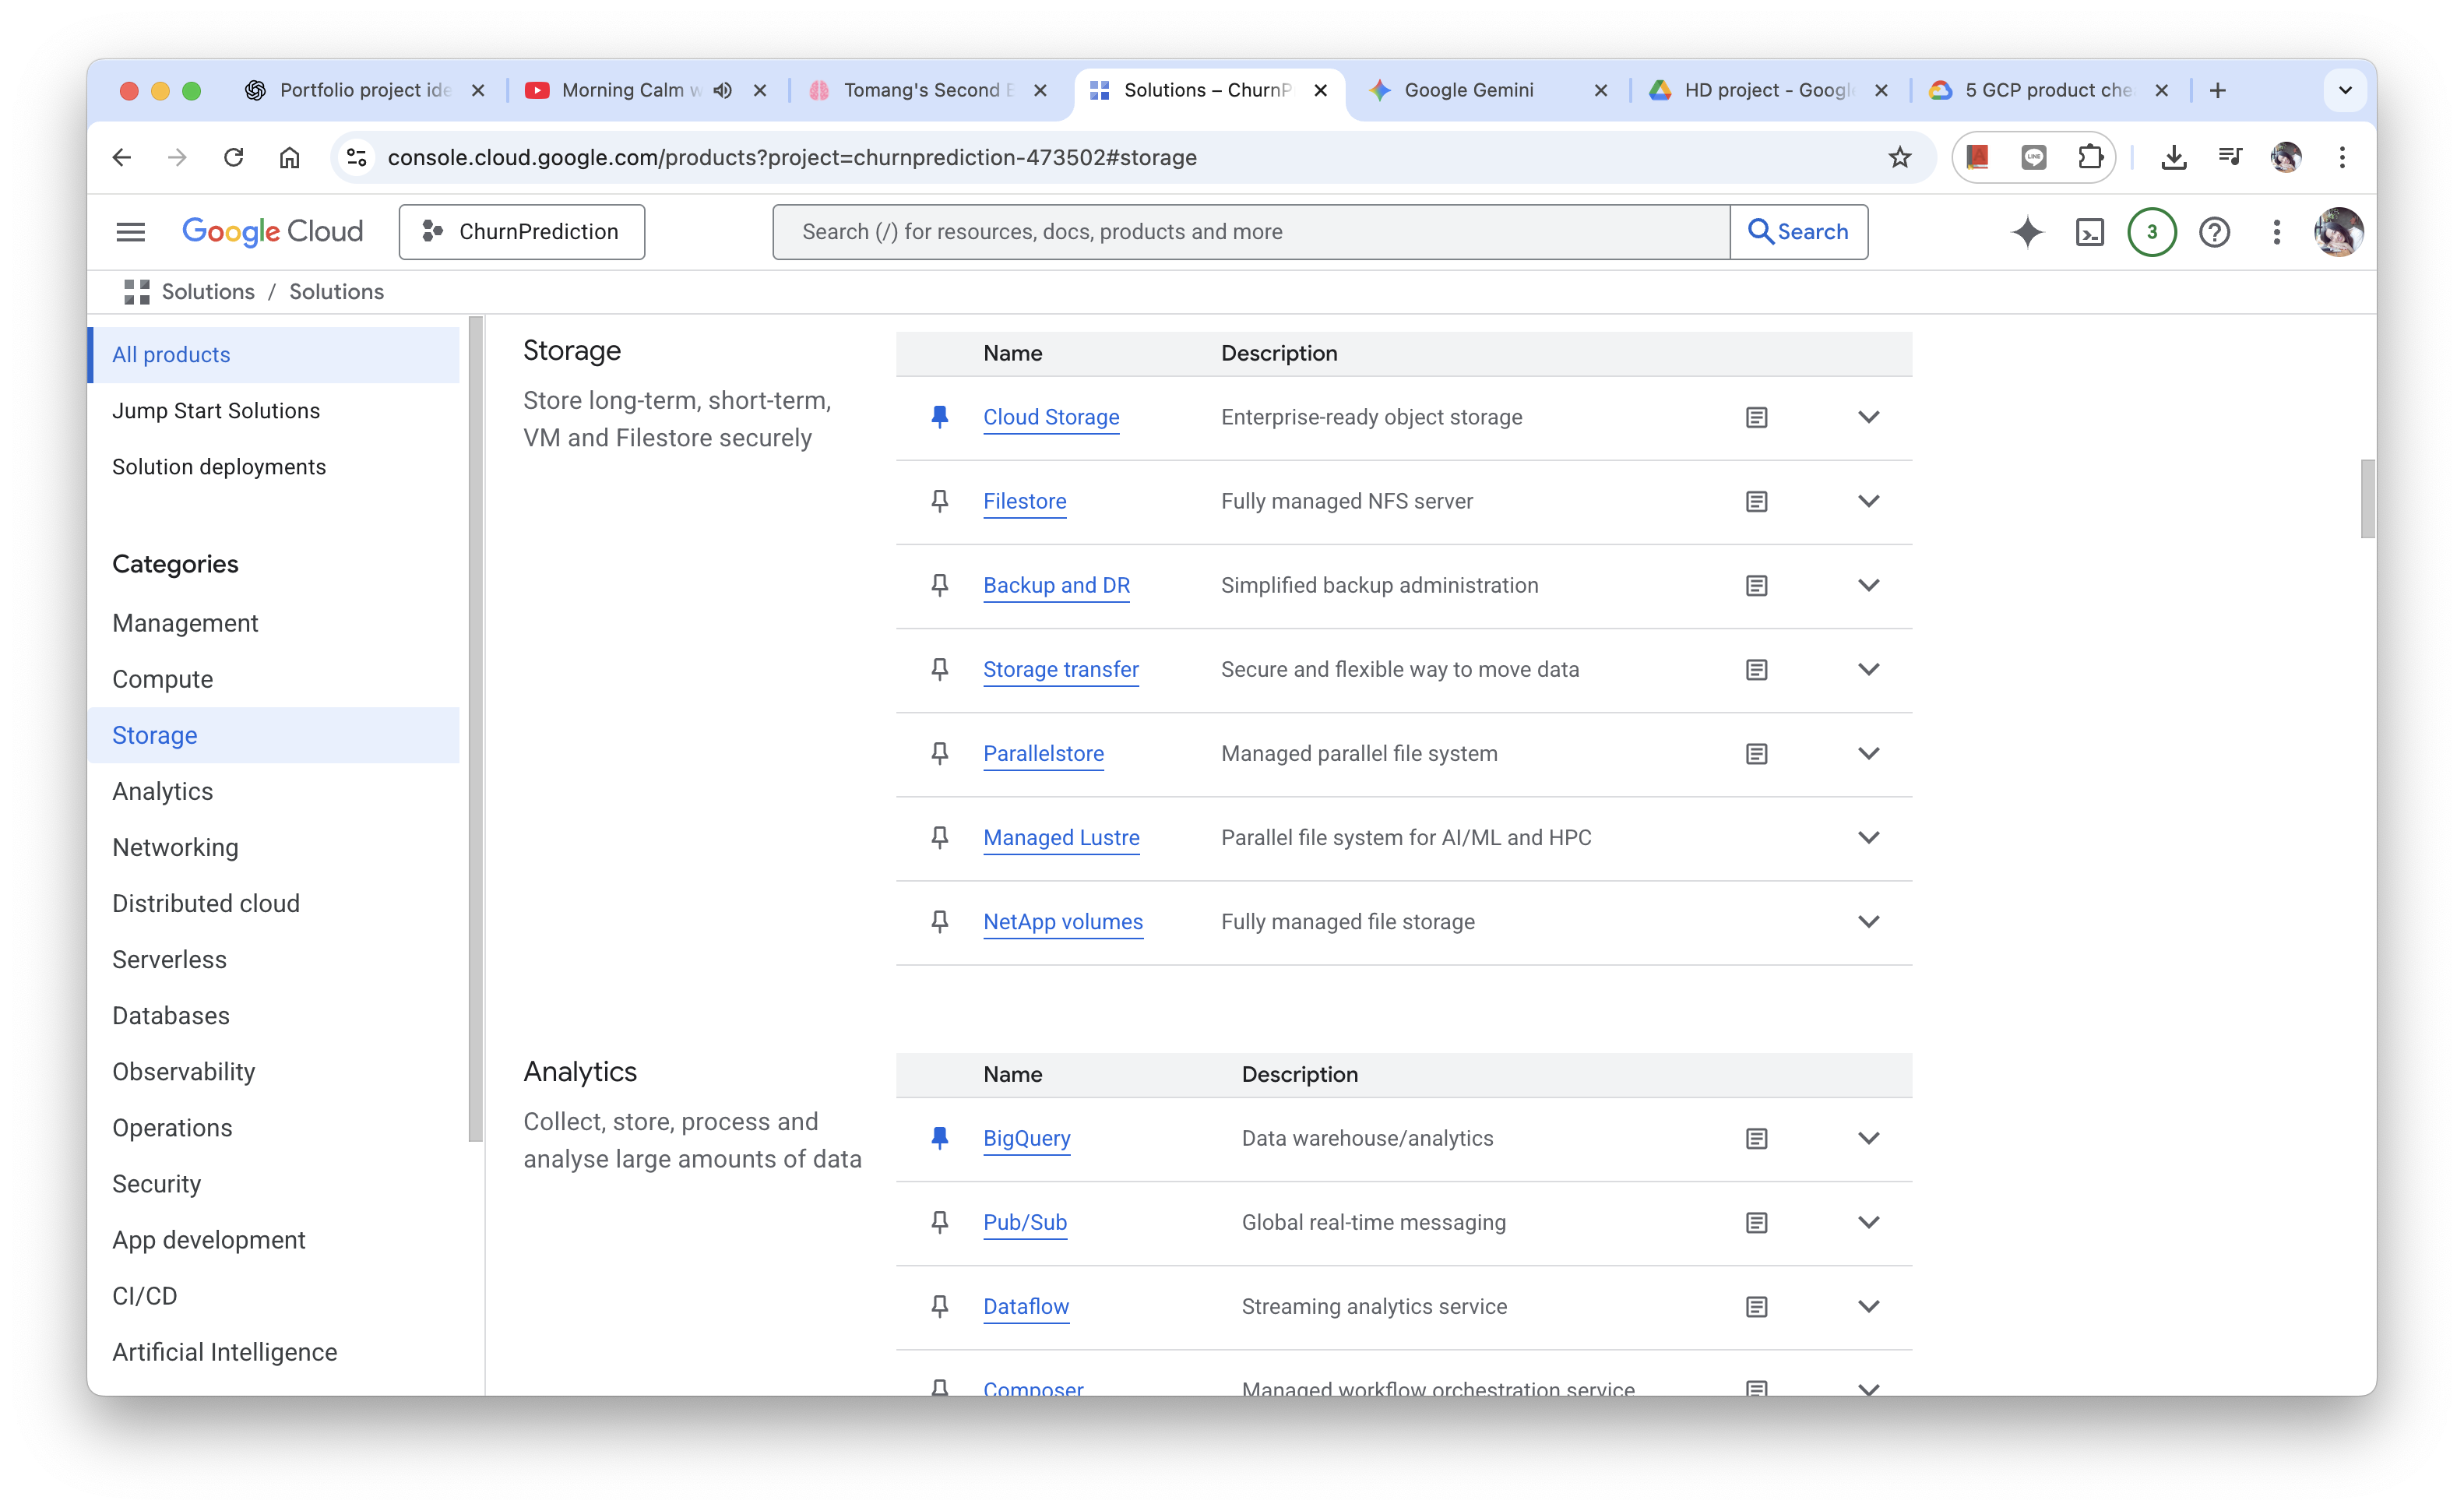
Task: Open documentation icon for BigQuery
Action: (x=1756, y=1138)
